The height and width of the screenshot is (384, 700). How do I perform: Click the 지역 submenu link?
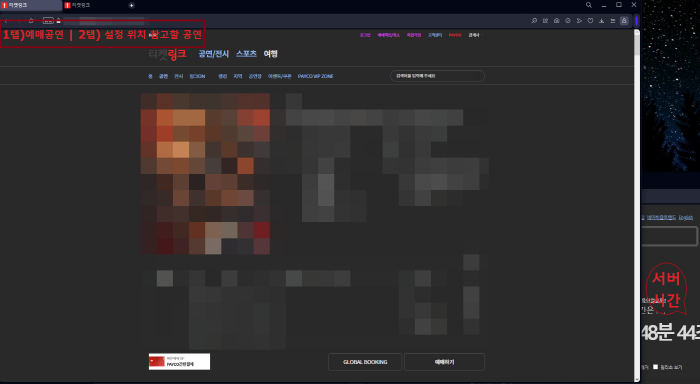(x=238, y=76)
